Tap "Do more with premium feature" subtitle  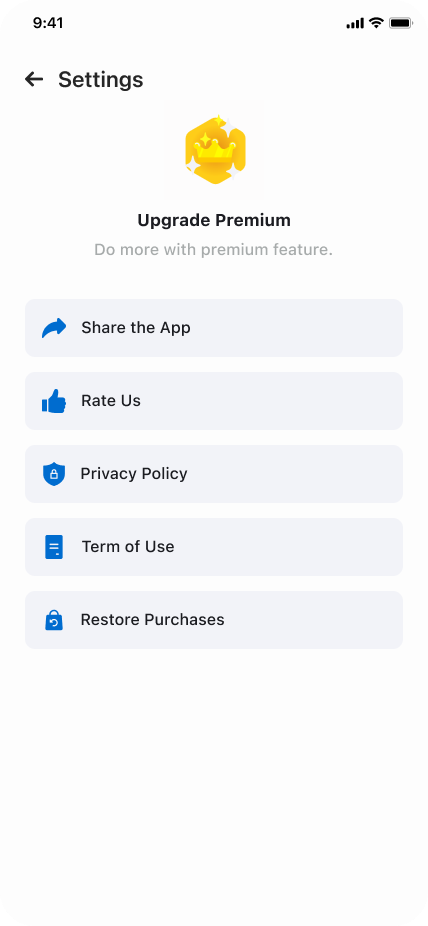tap(214, 250)
